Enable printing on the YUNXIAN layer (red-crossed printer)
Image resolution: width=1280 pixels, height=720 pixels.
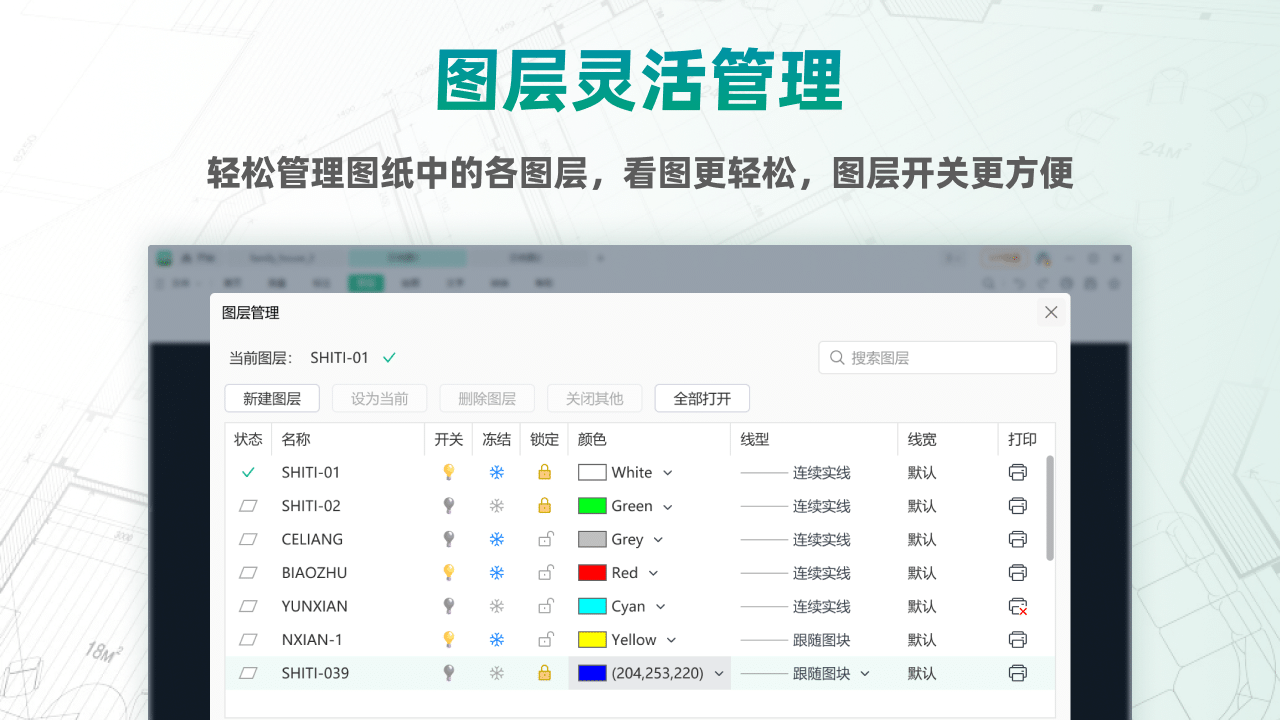[x=1017, y=606]
